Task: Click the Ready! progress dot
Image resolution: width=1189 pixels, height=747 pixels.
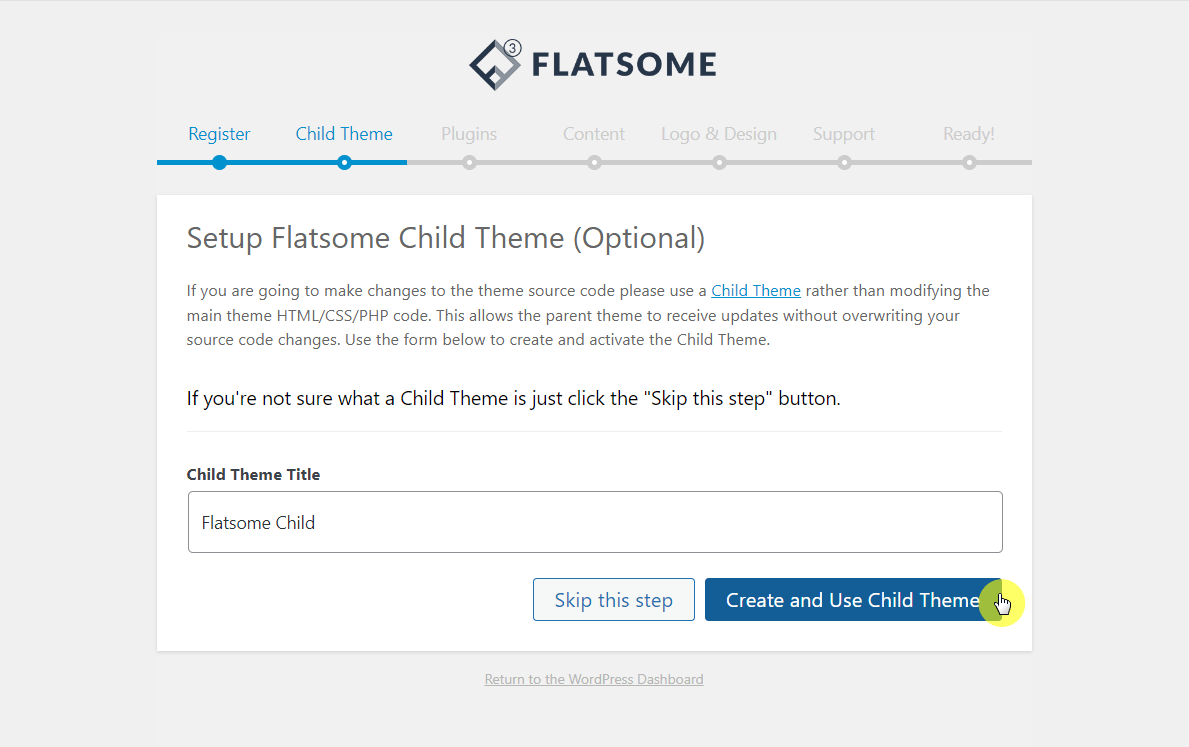Action: tap(969, 162)
